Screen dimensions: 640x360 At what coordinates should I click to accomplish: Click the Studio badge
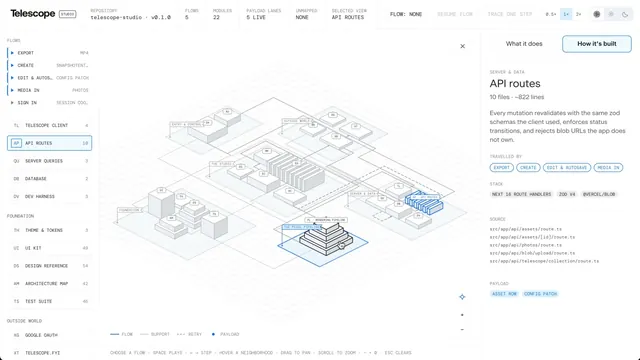coord(67,14)
